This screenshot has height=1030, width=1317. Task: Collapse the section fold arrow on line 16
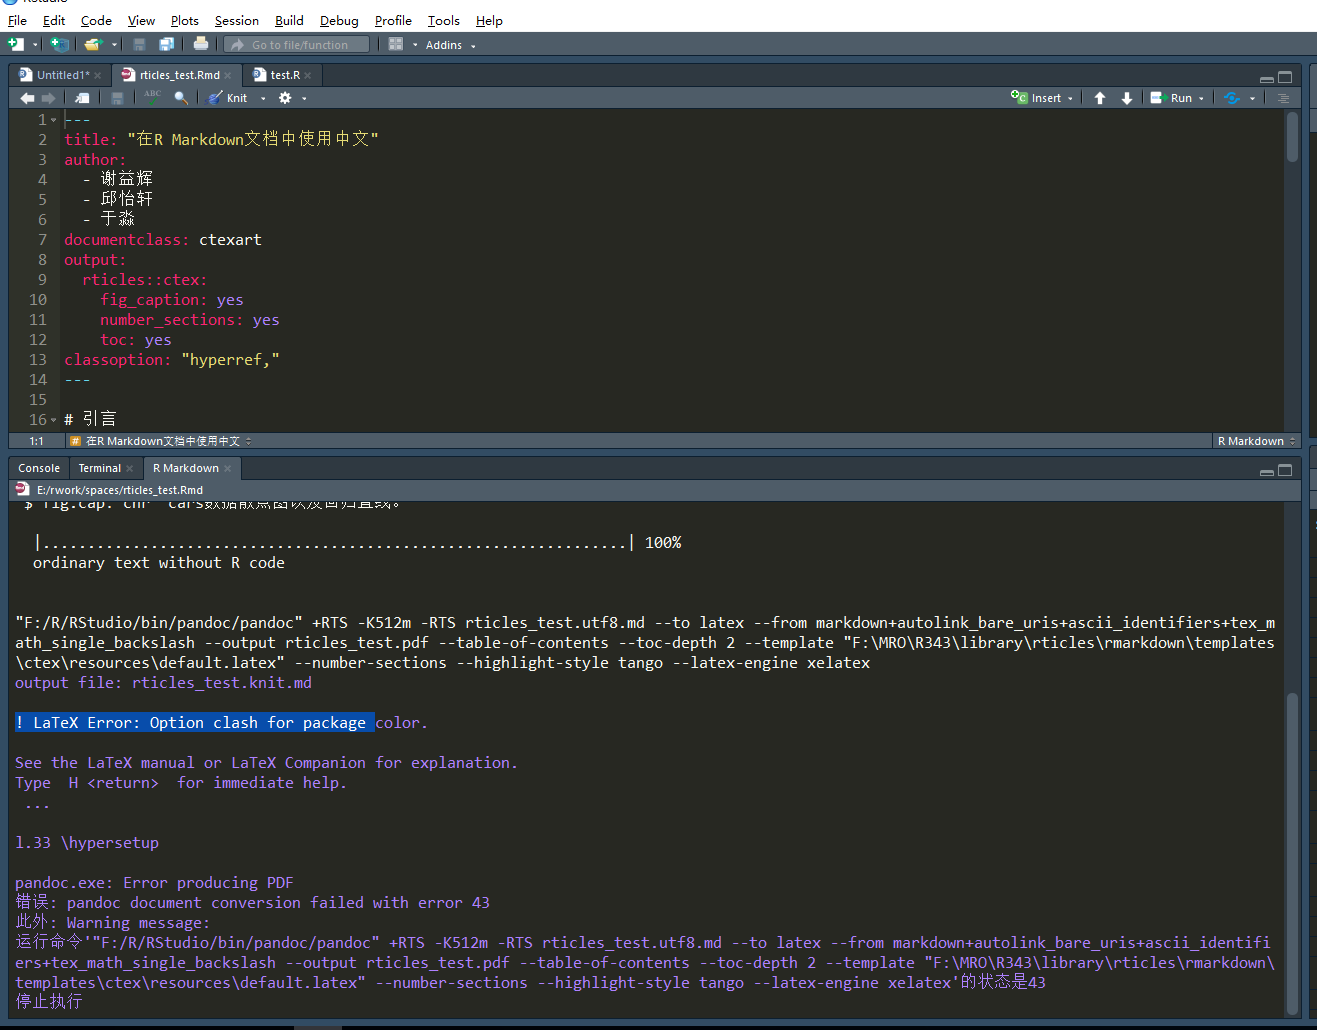click(x=54, y=420)
